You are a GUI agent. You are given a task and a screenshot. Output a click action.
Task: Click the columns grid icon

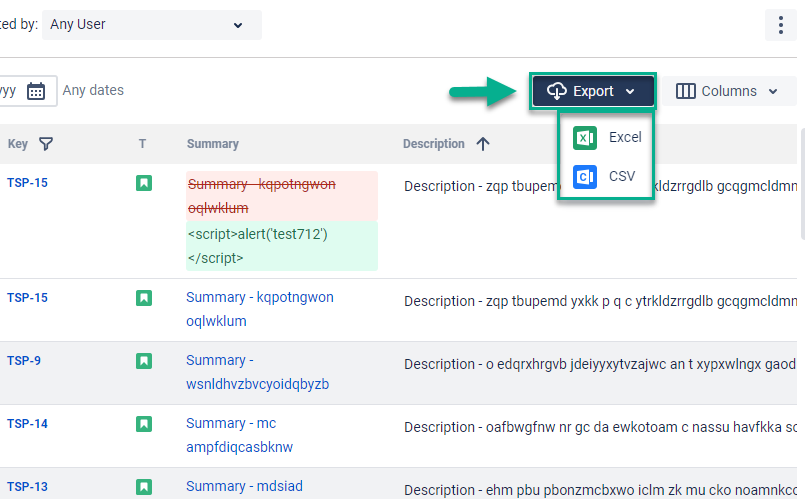click(x=686, y=91)
